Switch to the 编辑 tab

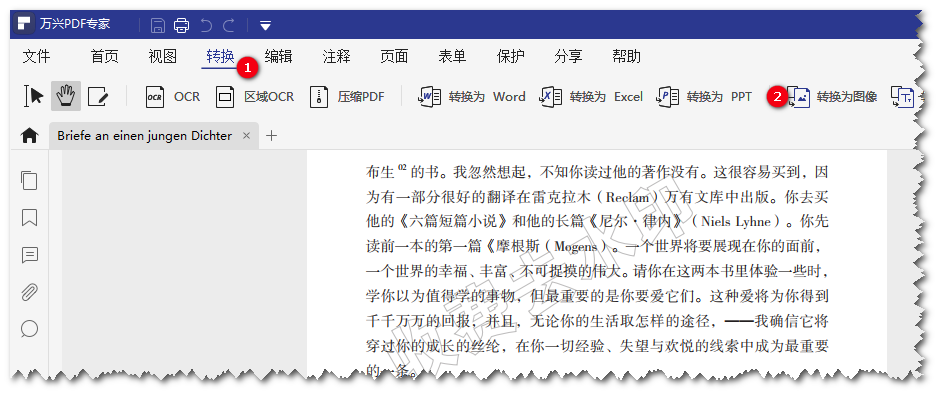[x=278, y=56]
